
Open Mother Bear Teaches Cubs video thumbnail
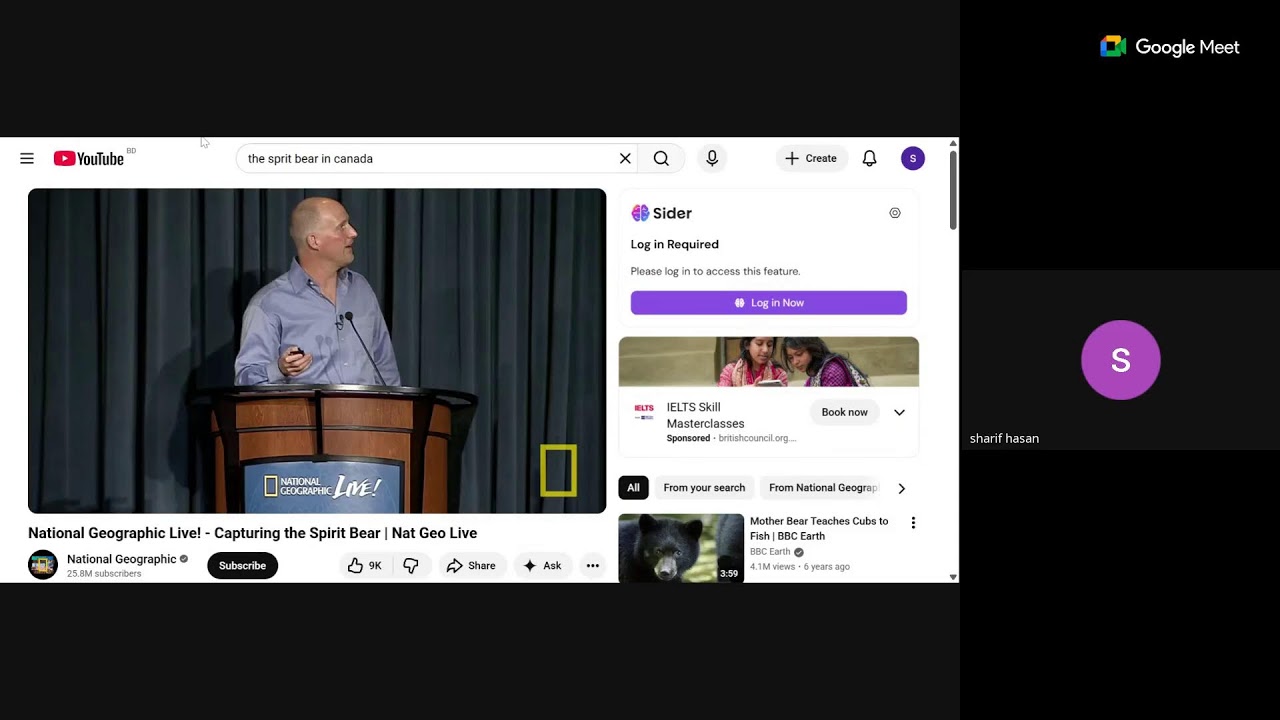(681, 548)
